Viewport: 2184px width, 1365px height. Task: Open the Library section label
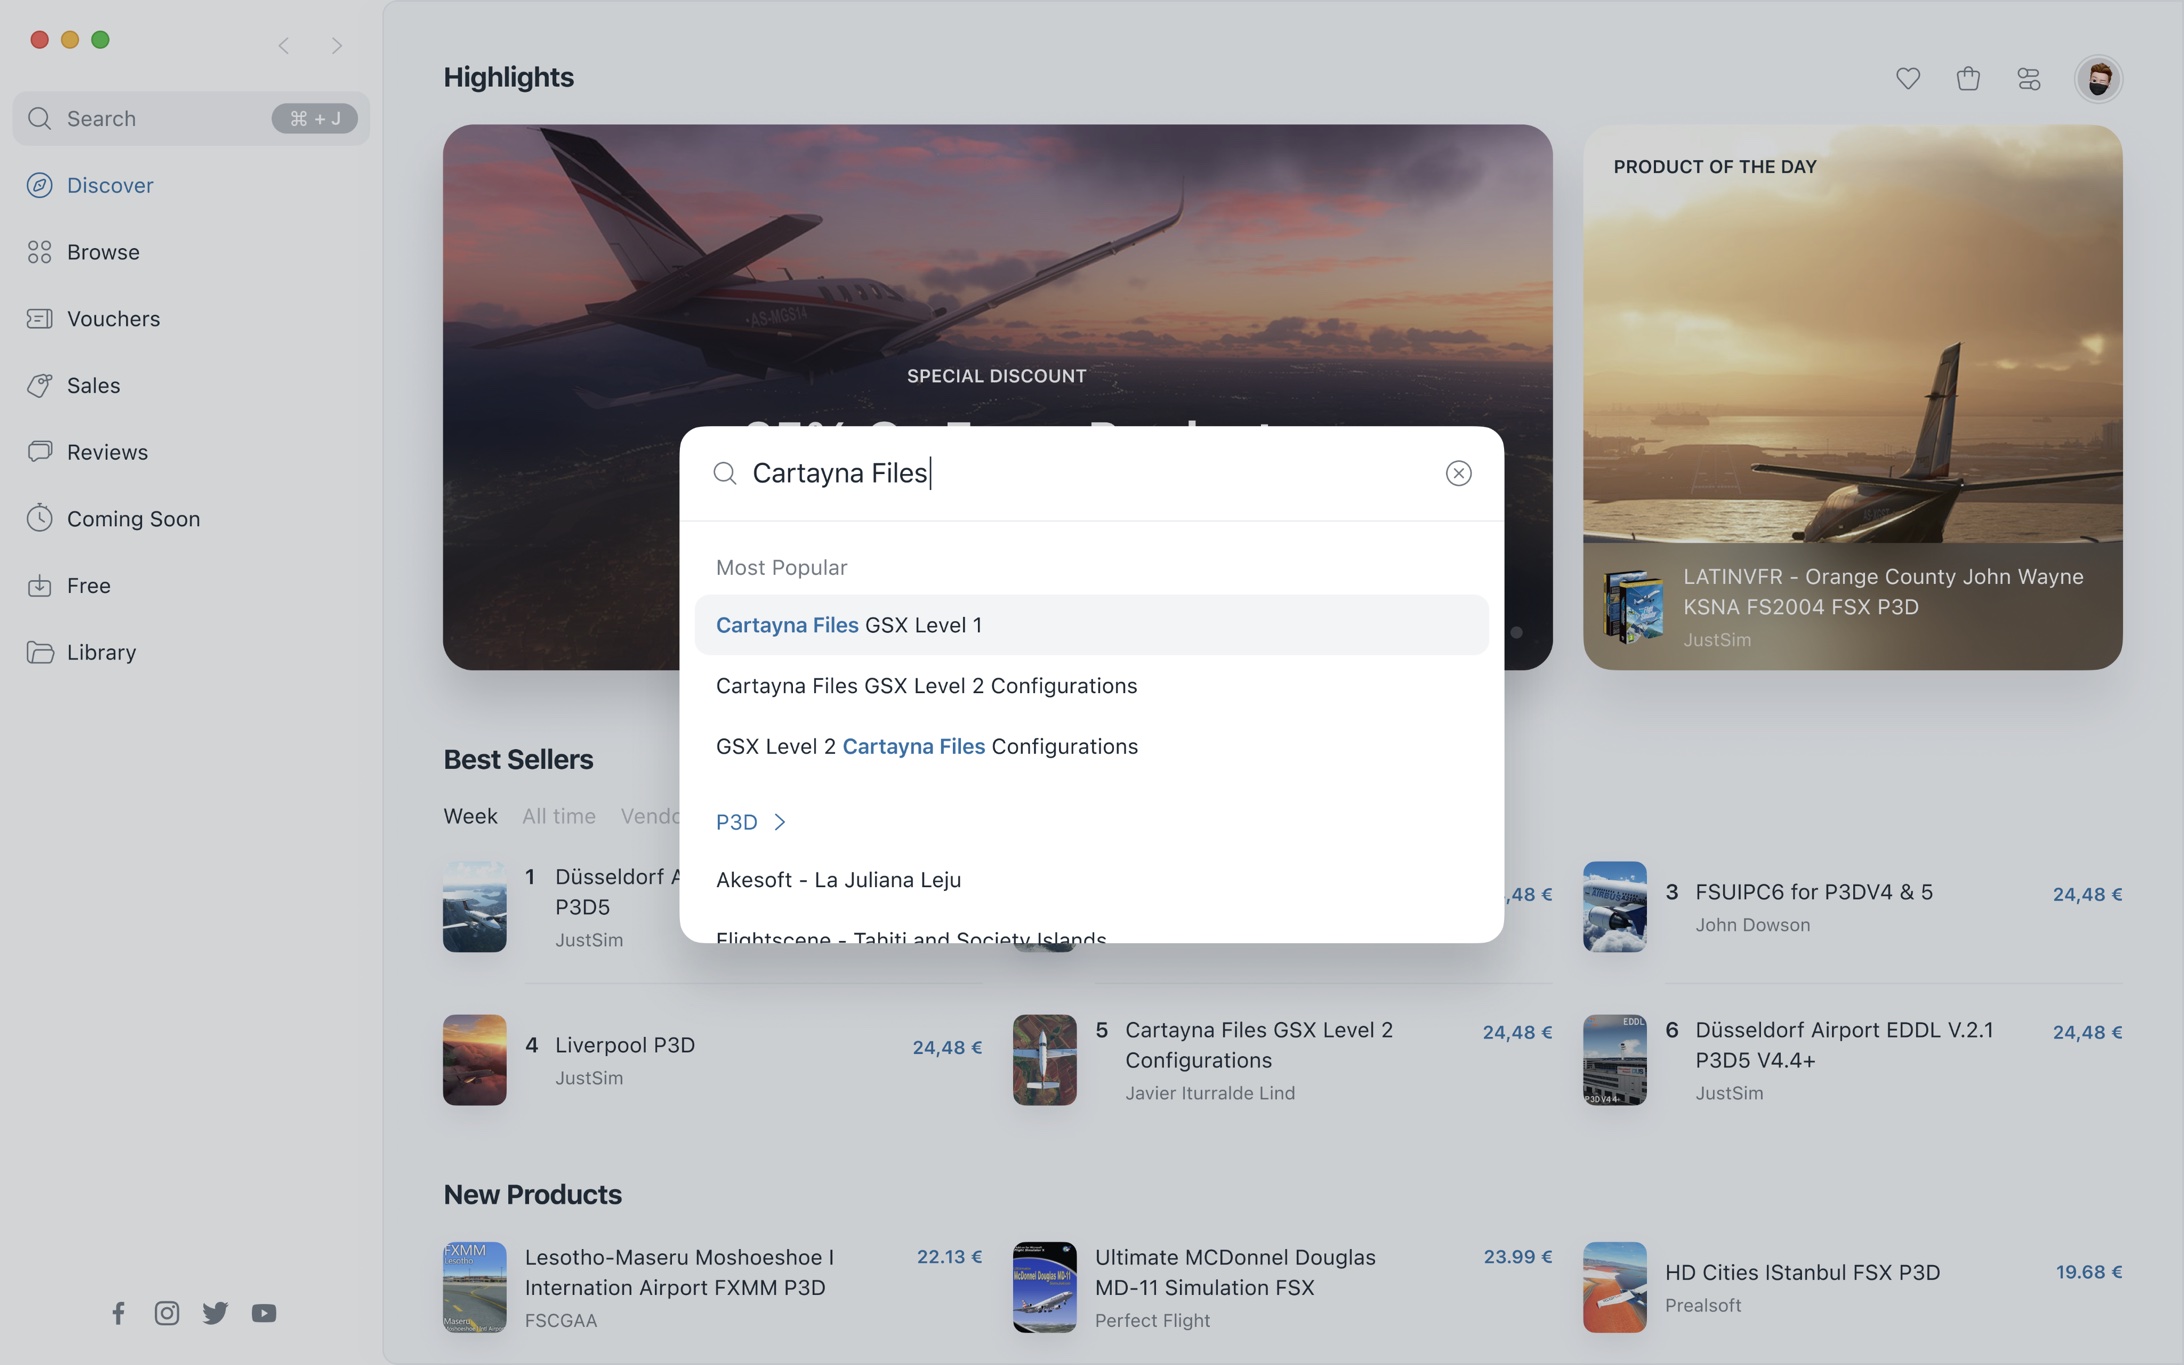pos(101,652)
